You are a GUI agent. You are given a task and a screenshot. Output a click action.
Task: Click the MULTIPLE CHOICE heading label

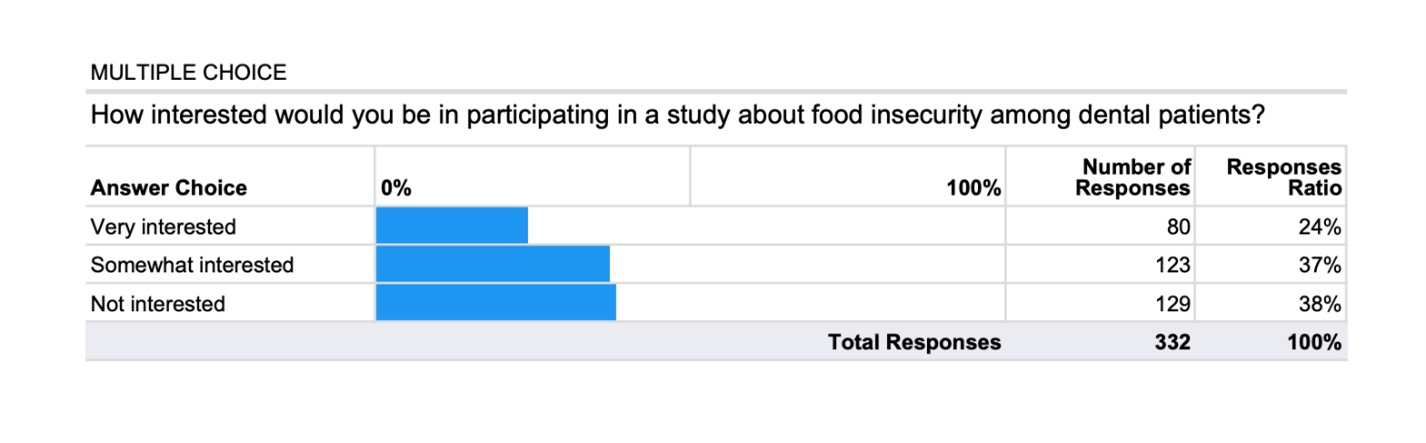188,73
